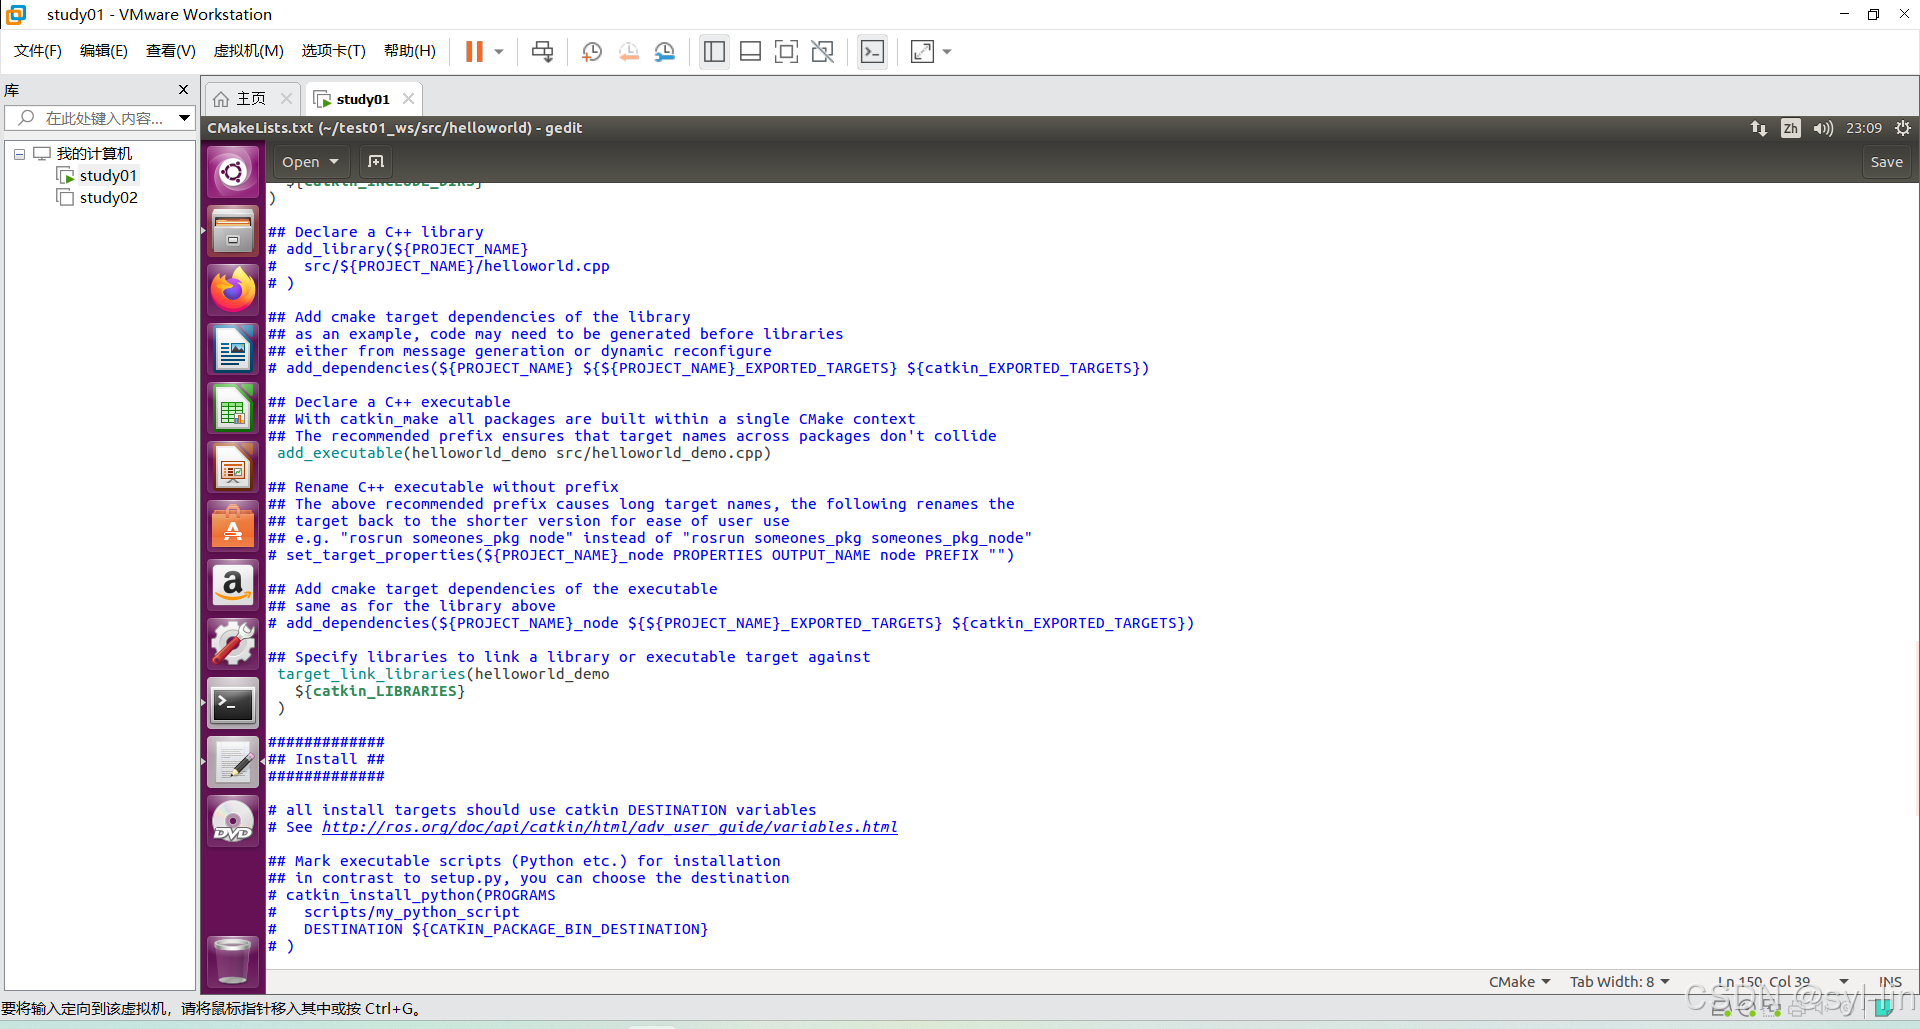The width and height of the screenshot is (1920, 1029).
Task: Click the snapshot manager wrench icon
Action: [x=665, y=51]
